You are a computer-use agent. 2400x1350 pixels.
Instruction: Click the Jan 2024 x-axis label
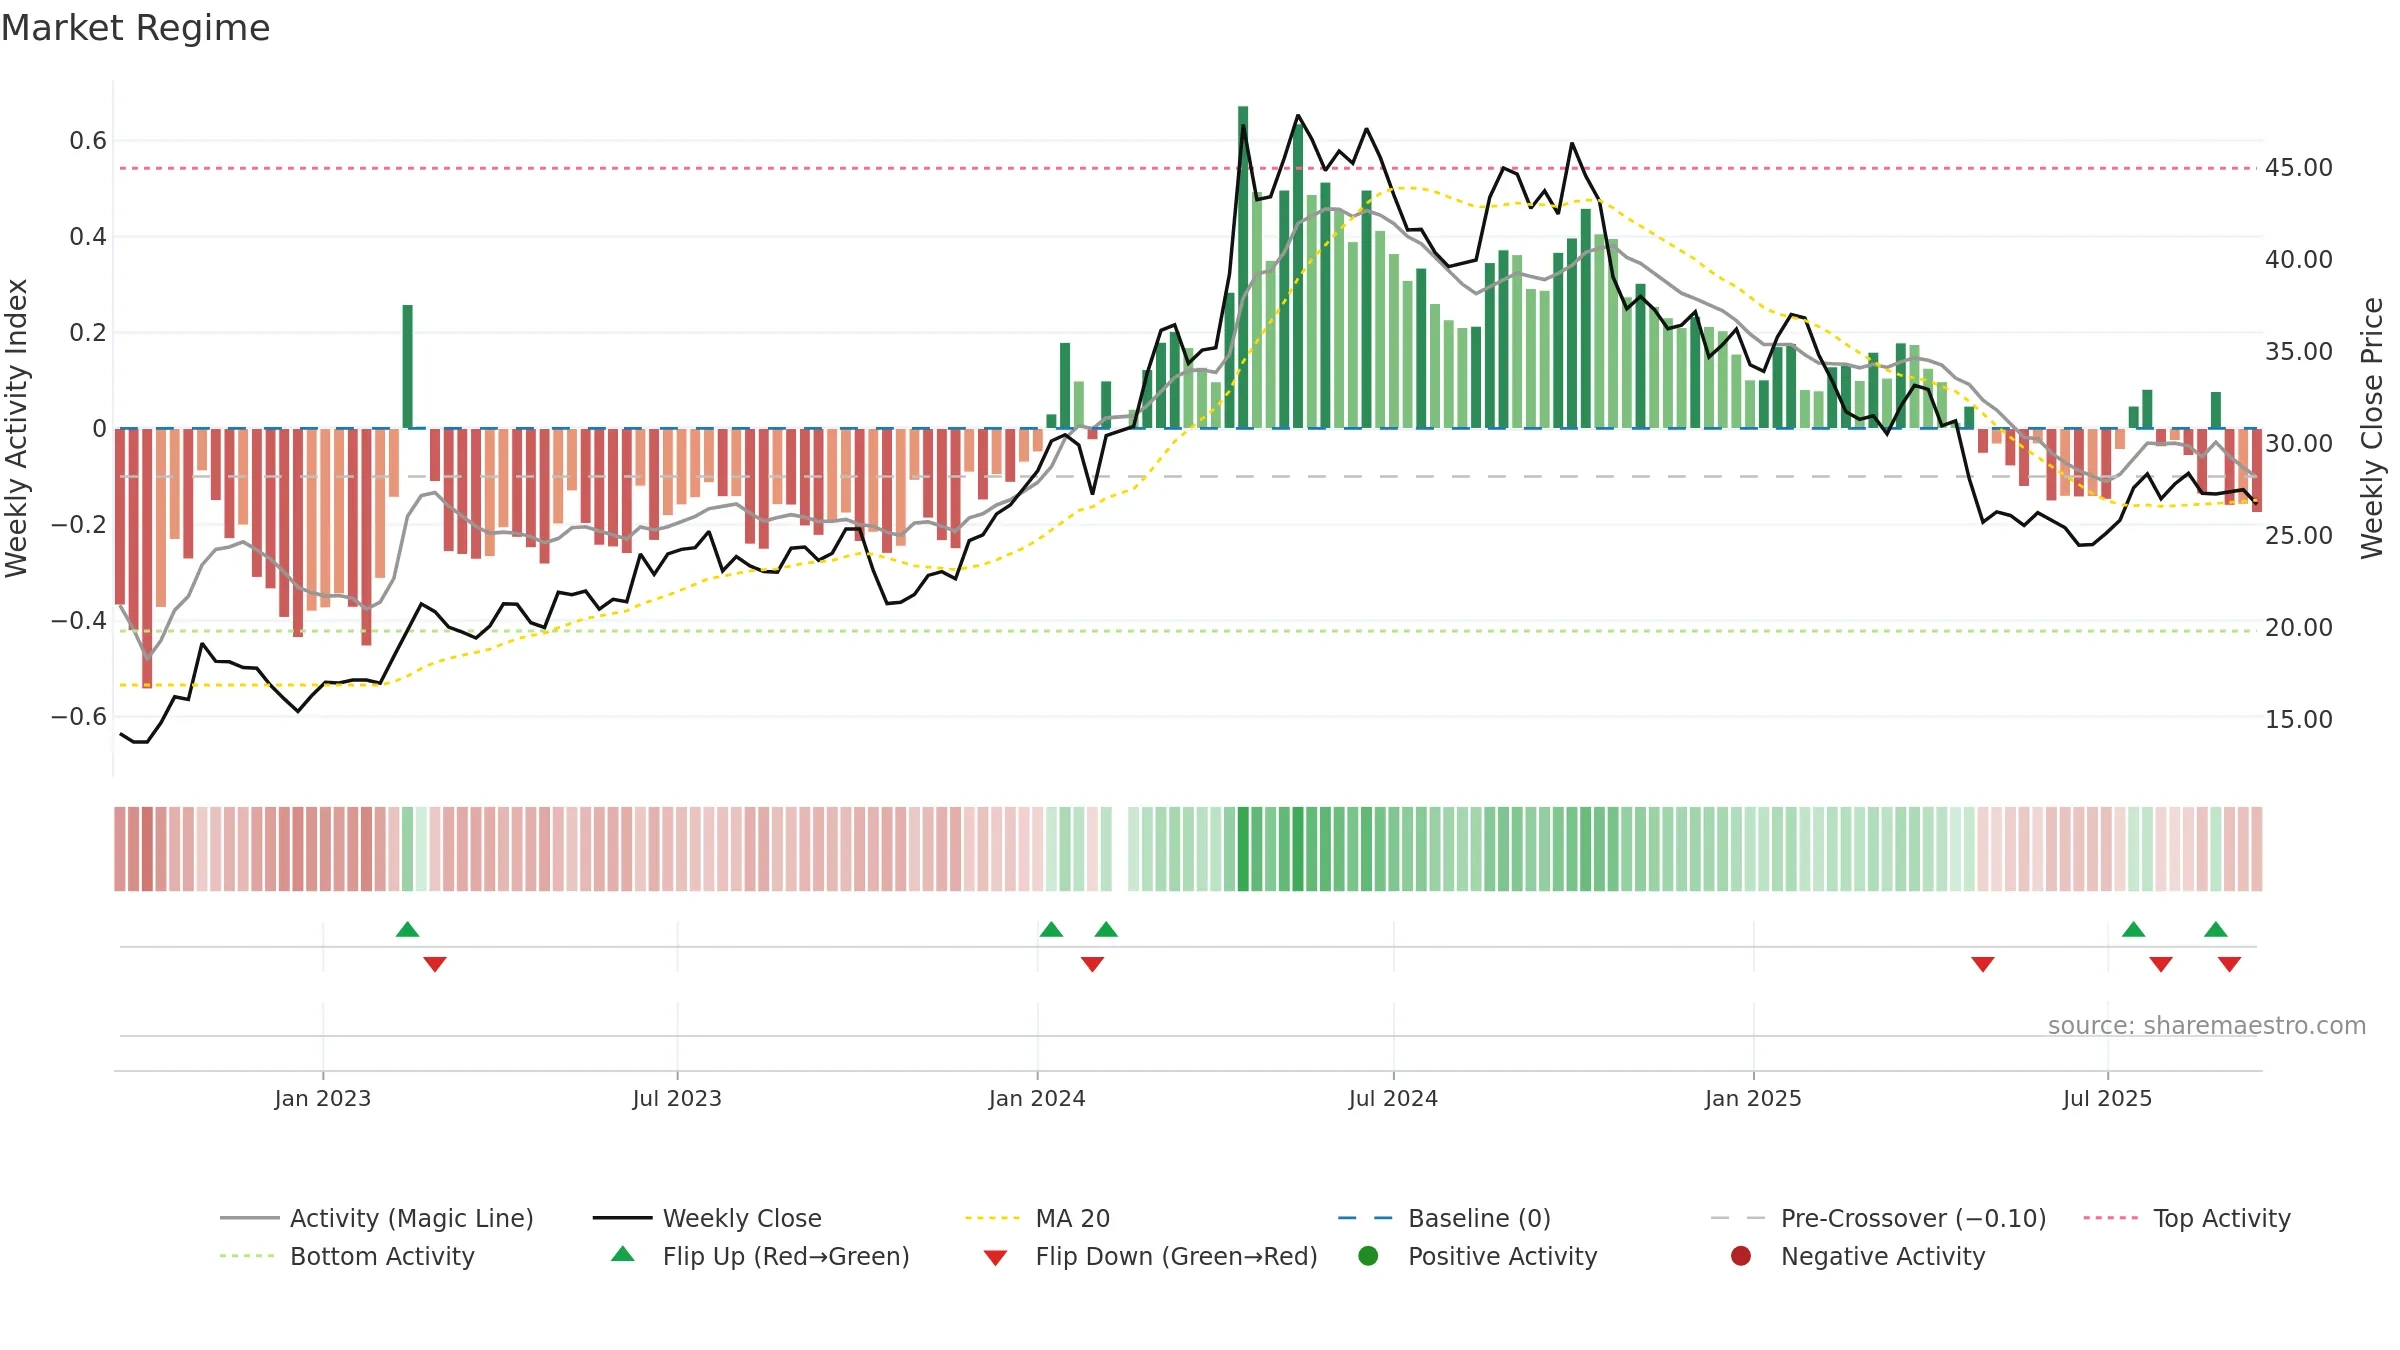coord(1037,1098)
